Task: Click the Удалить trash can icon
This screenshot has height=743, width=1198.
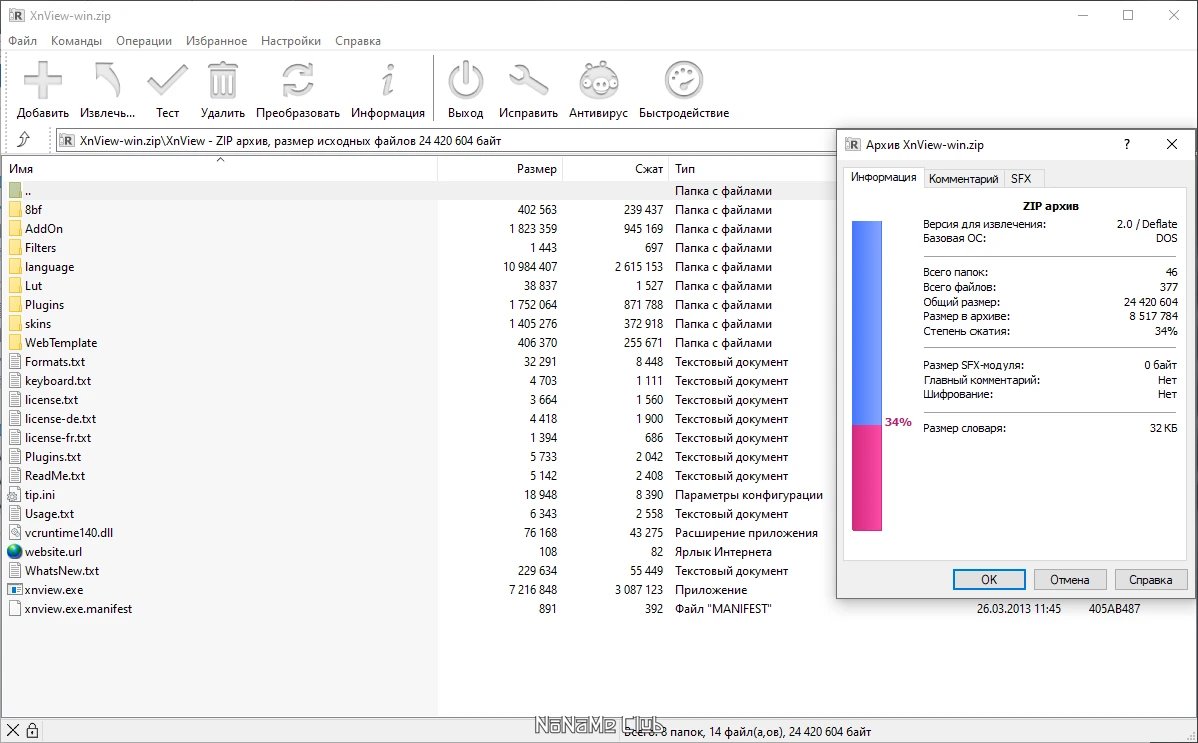Action: pyautogui.click(x=222, y=80)
